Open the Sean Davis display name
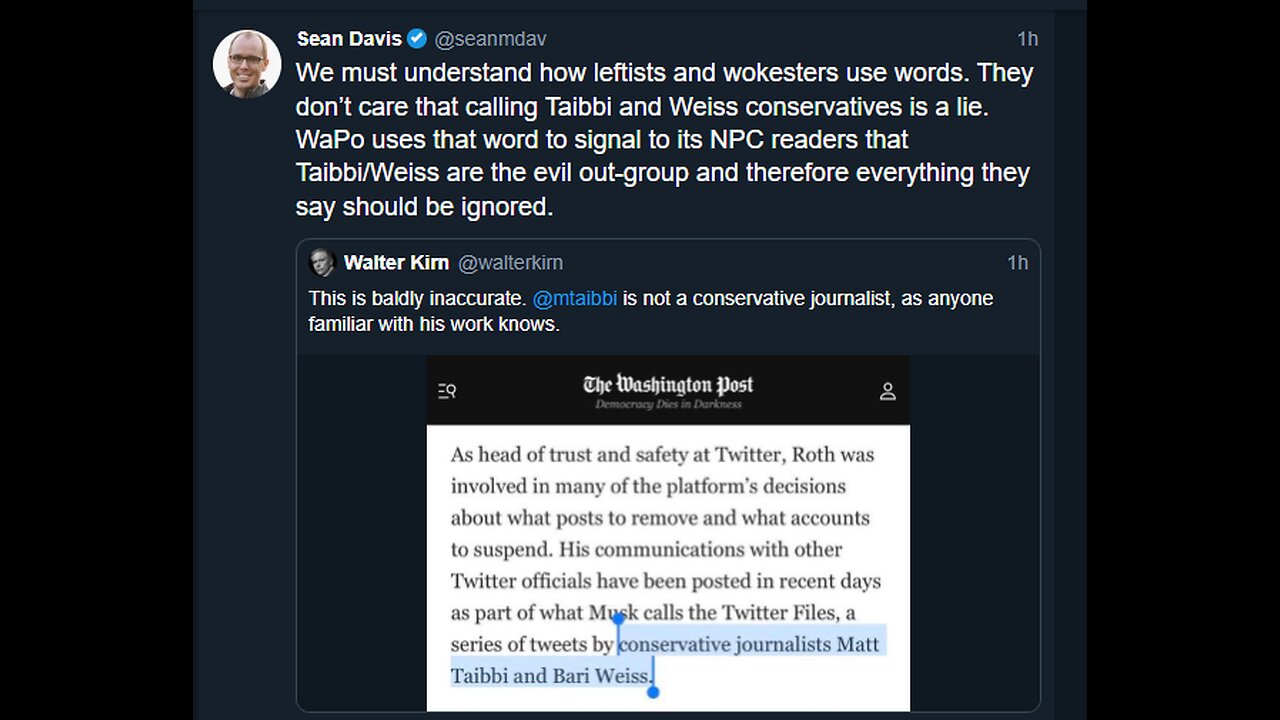 [x=349, y=39]
